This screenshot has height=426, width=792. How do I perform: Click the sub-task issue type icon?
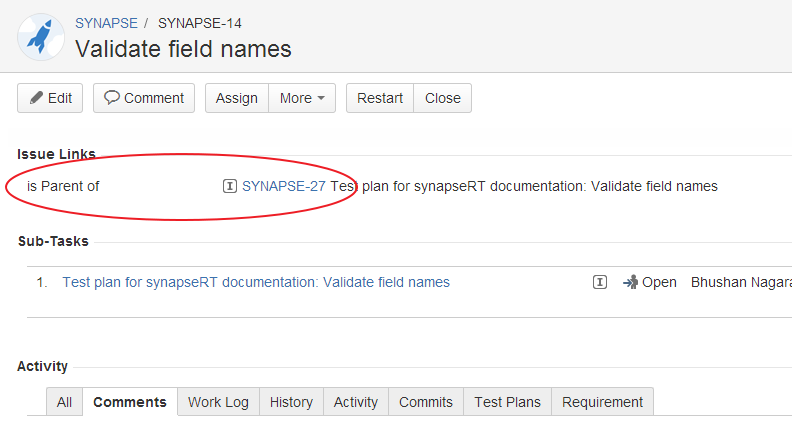click(600, 282)
